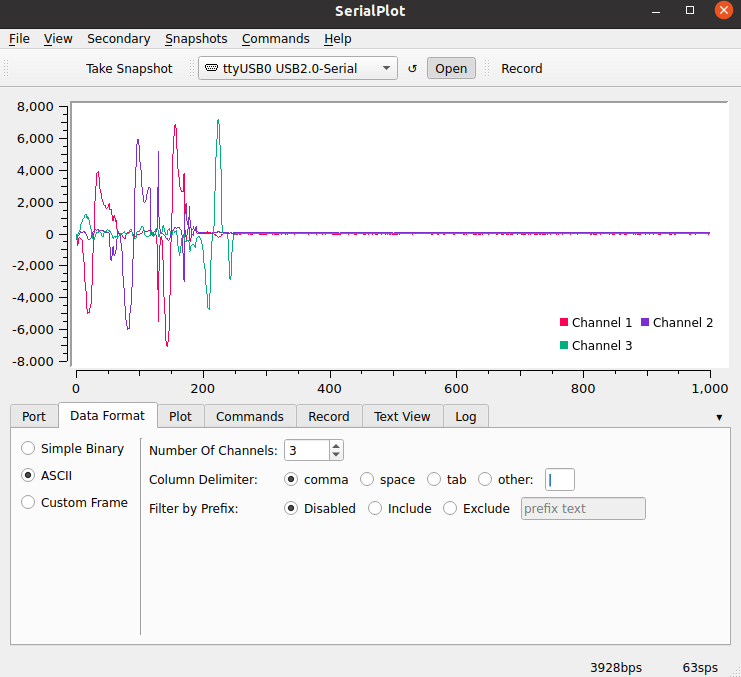This screenshot has height=677, width=741.
Task: Increase the number of channels
Action: pyautogui.click(x=336, y=446)
